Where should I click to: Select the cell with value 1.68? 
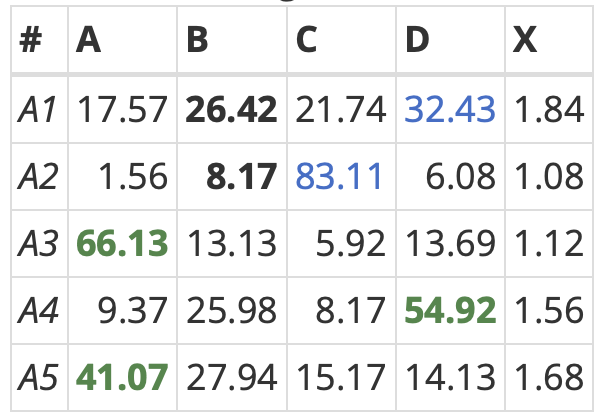548,378
